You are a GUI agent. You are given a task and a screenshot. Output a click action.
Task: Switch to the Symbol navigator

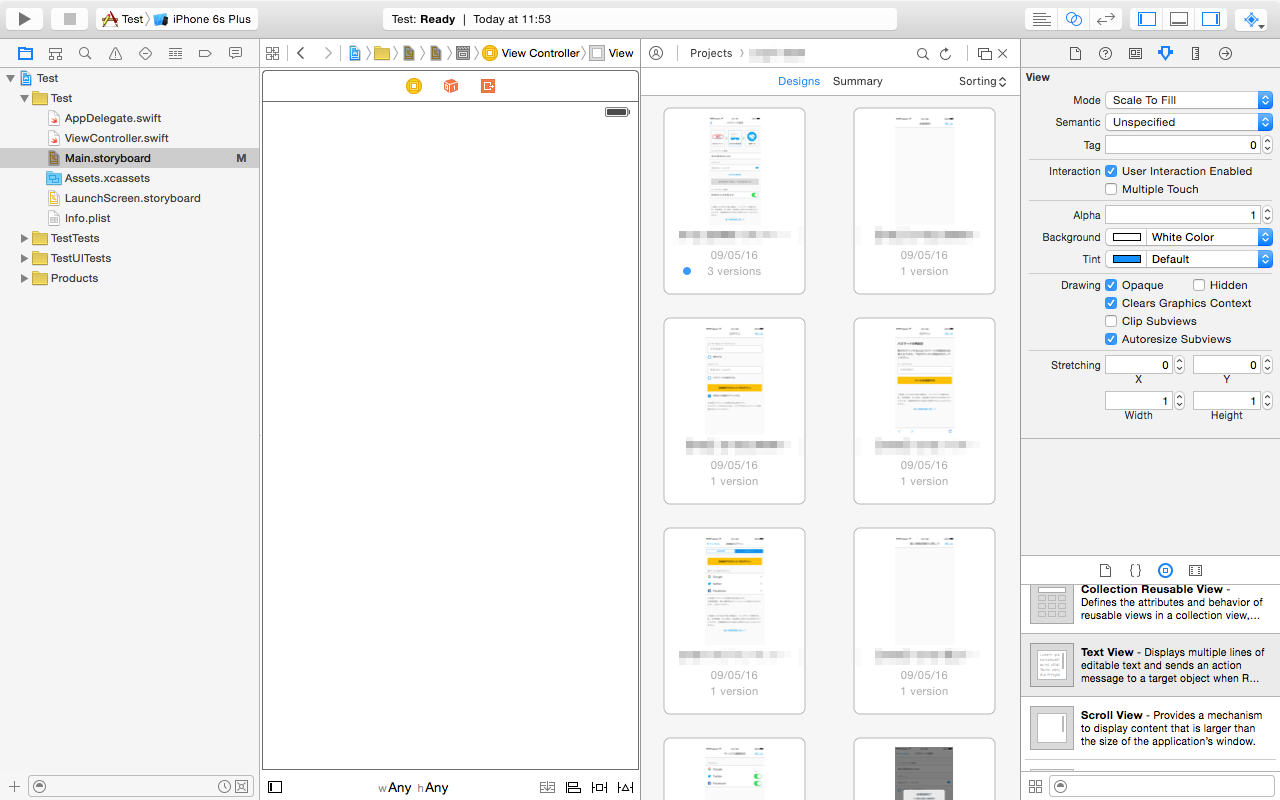55,53
